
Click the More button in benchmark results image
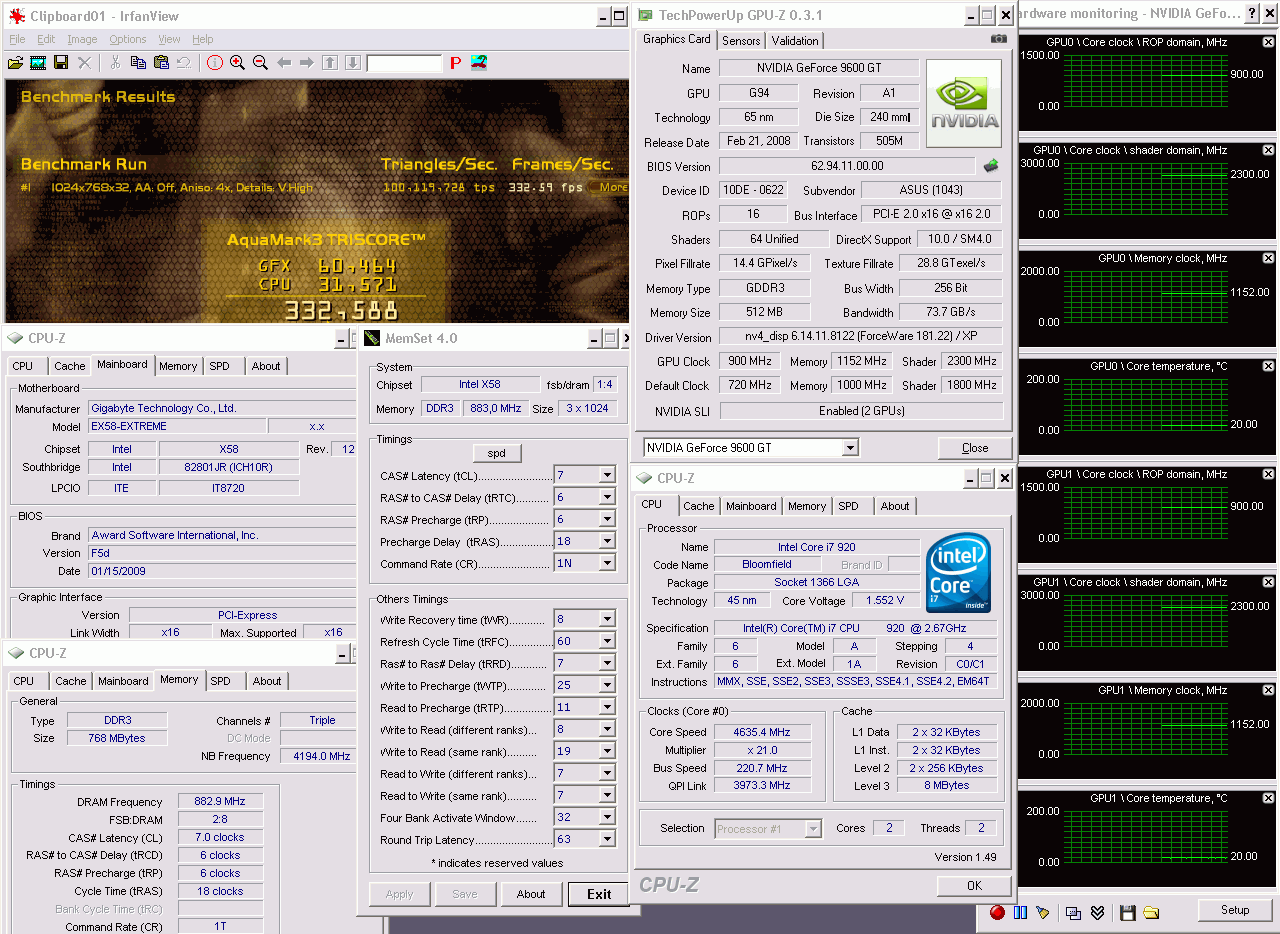[609, 187]
